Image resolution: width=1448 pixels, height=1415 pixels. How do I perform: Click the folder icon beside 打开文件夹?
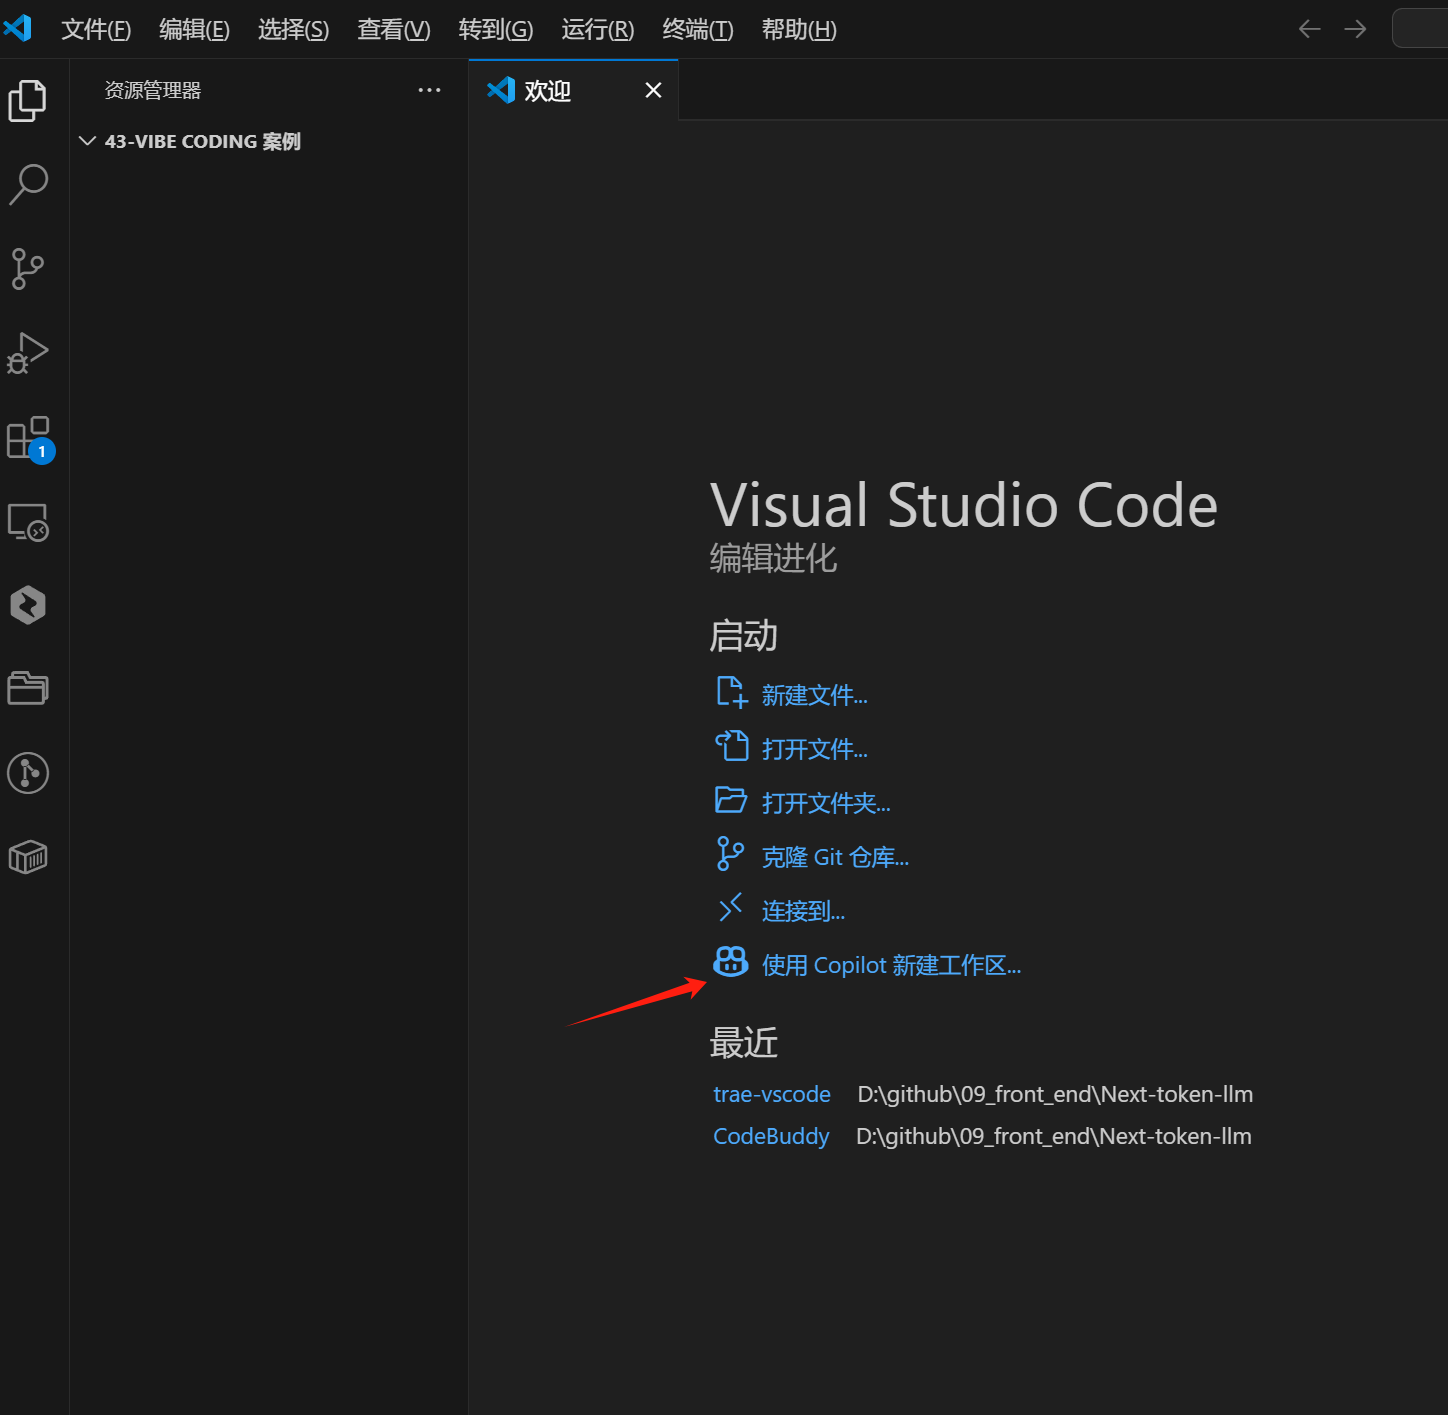731,800
